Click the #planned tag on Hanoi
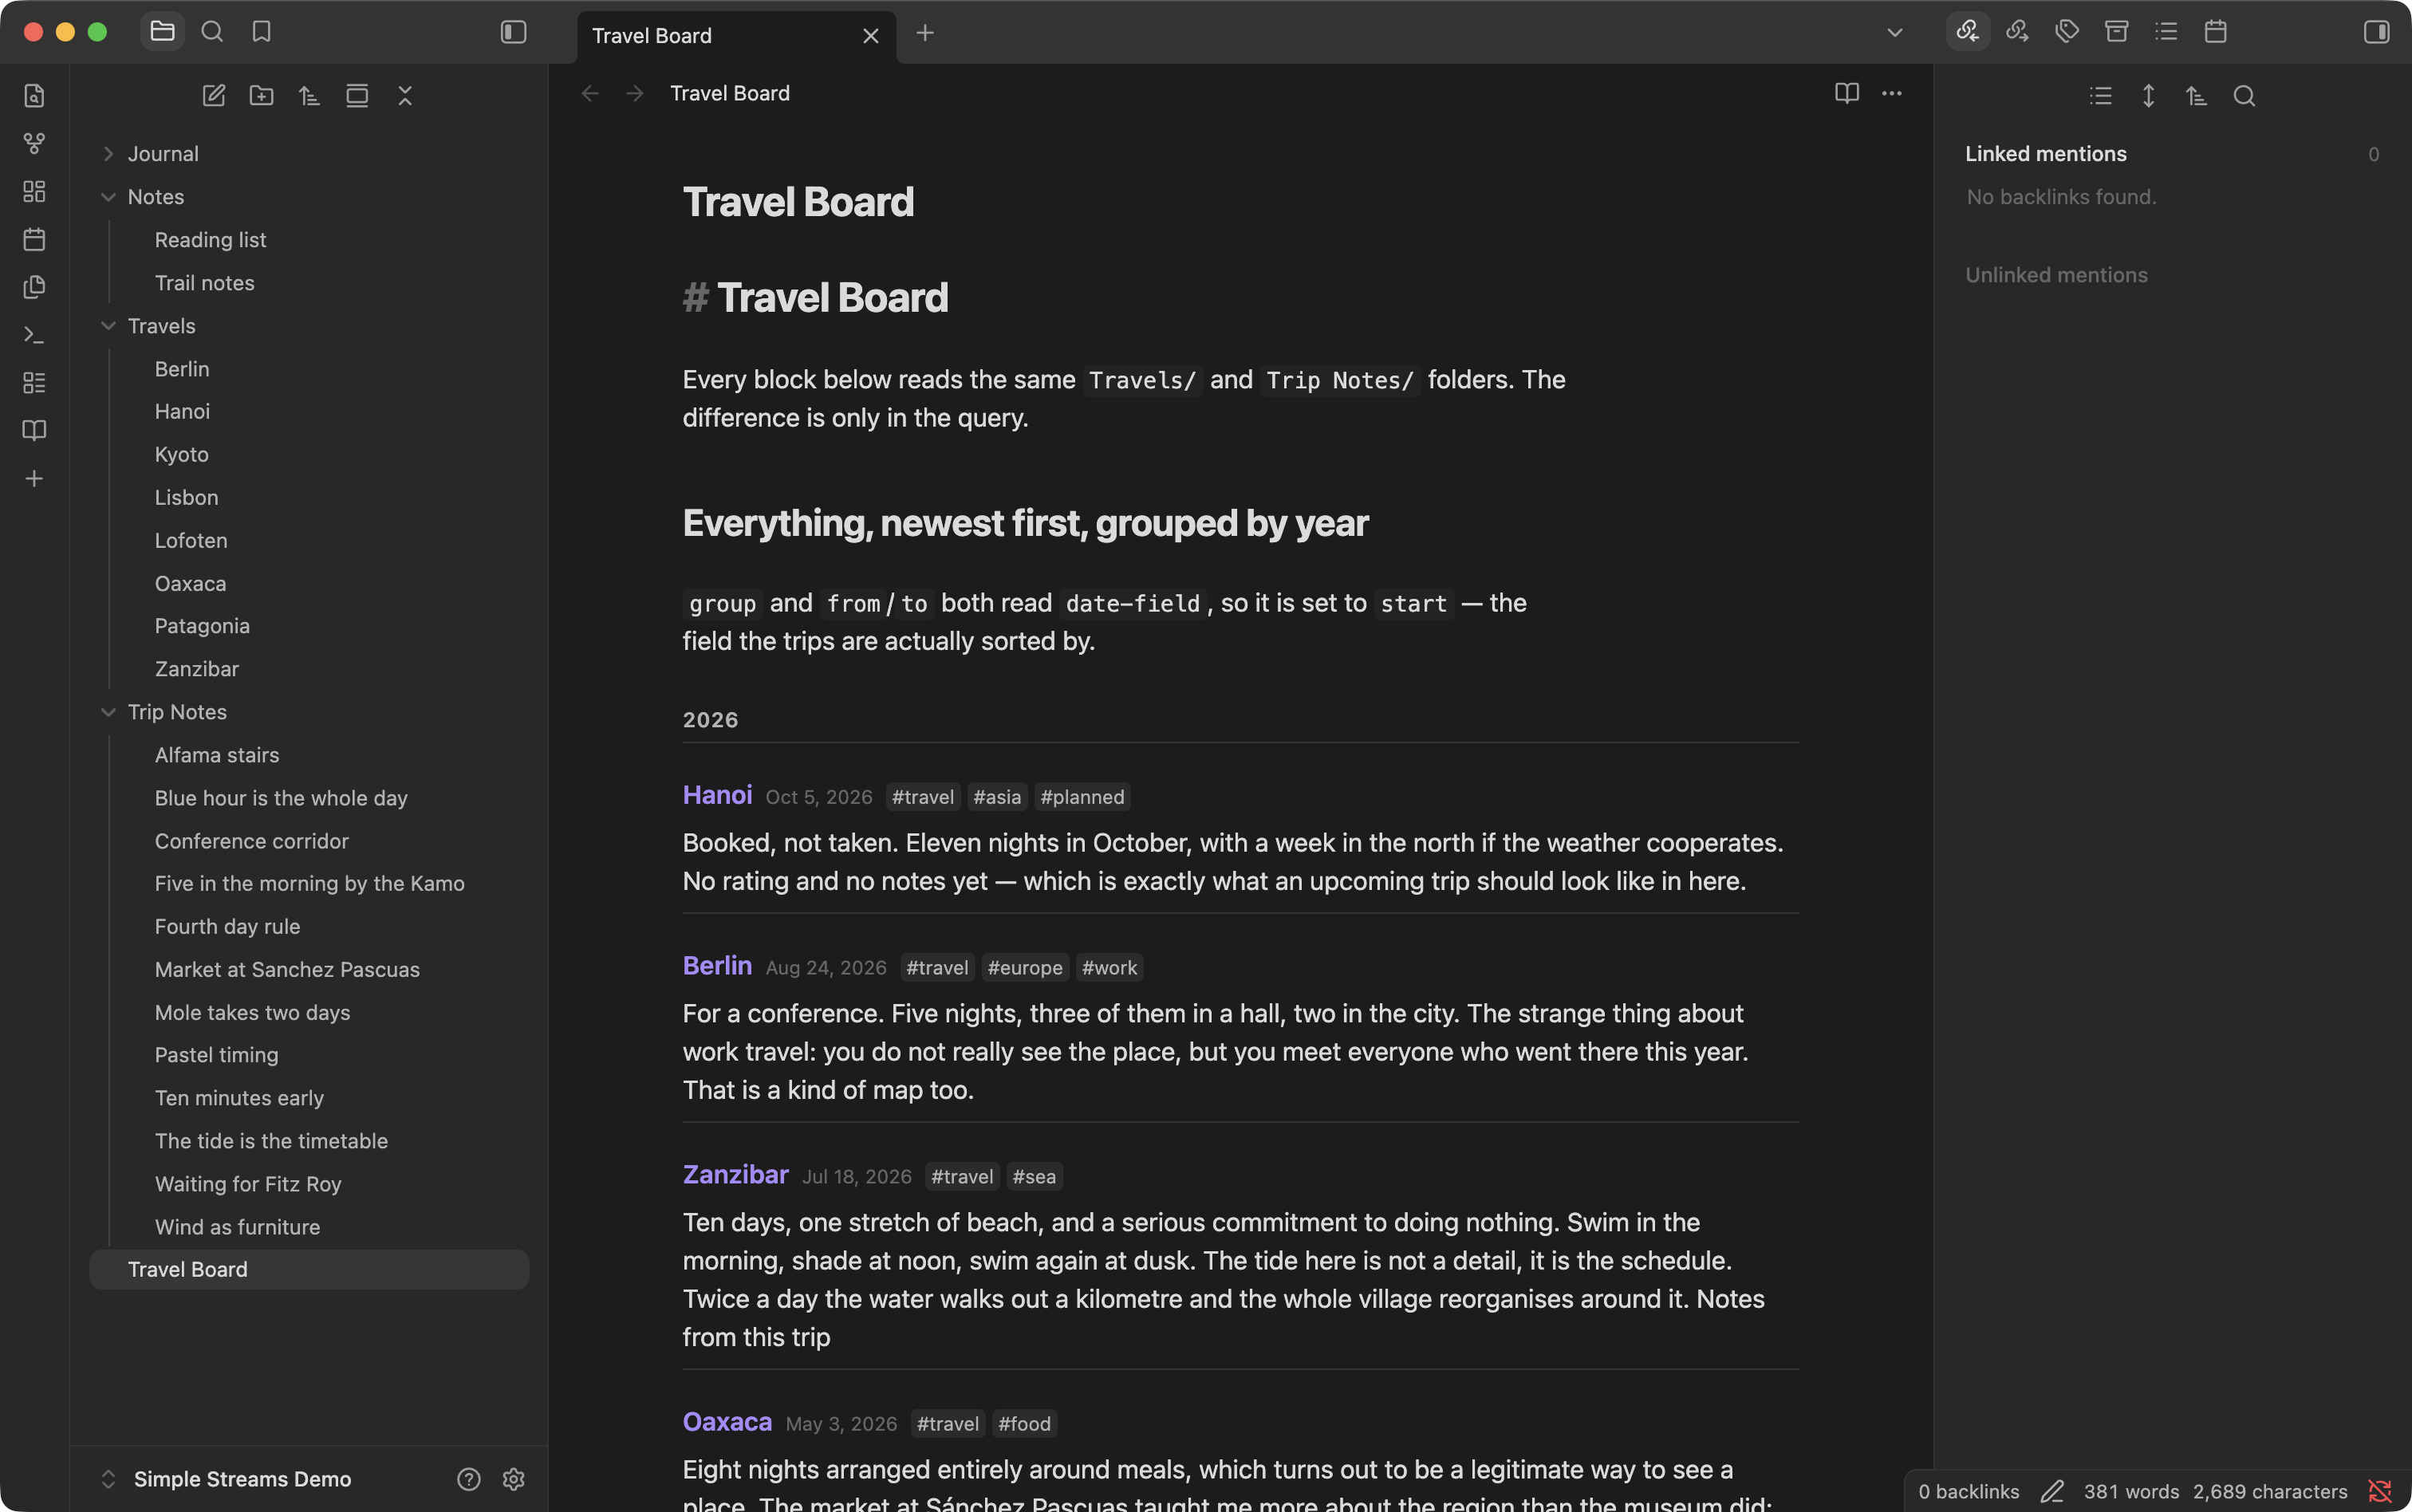 [x=1082, y=797]
